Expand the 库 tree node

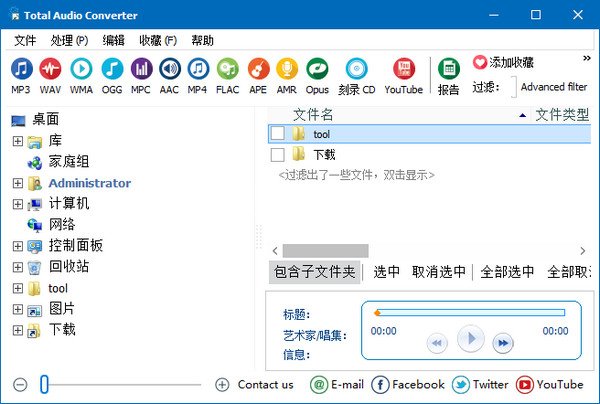tap(18, 141)
